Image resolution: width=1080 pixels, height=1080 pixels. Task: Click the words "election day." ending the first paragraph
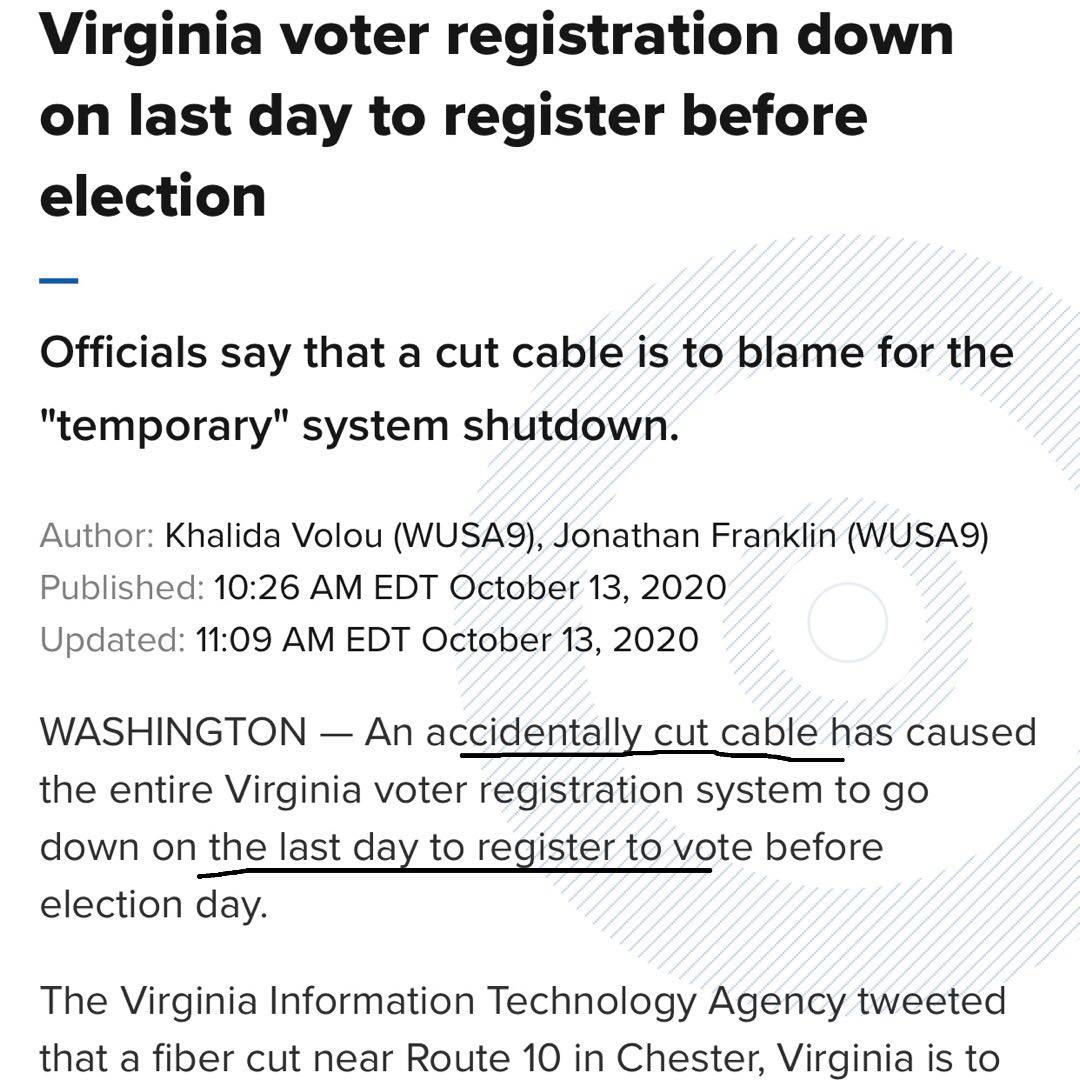153,905
